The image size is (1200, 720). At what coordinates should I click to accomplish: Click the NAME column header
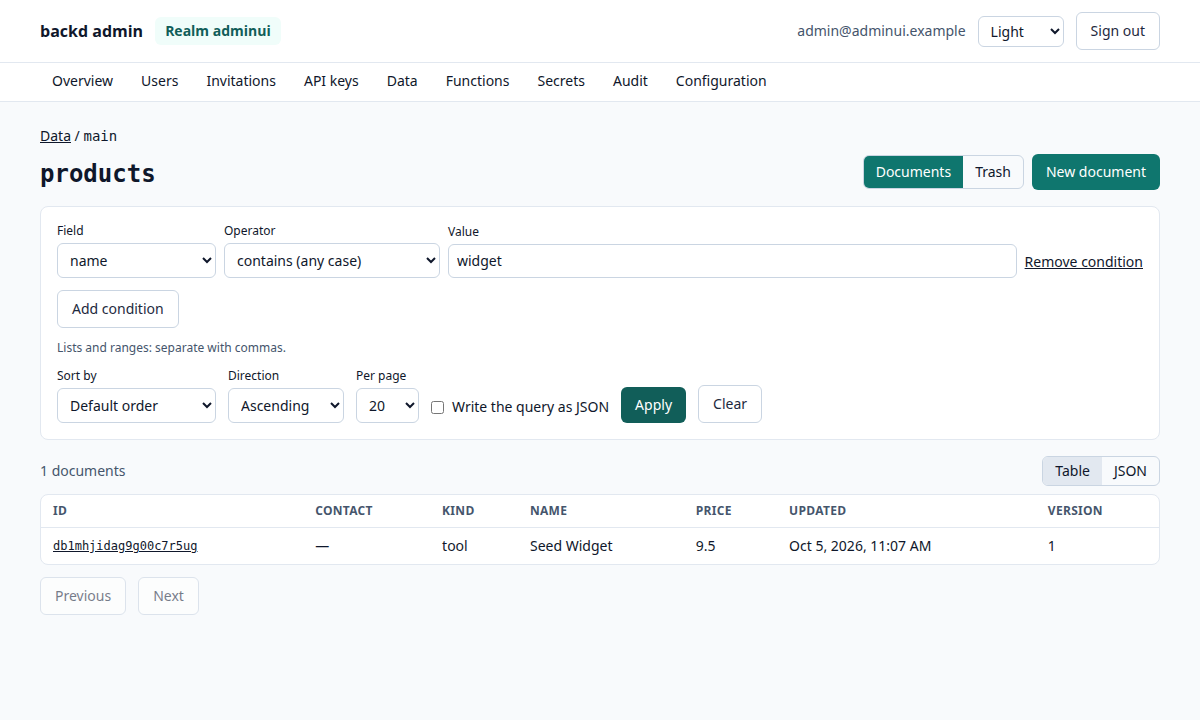tap(548, 511)
